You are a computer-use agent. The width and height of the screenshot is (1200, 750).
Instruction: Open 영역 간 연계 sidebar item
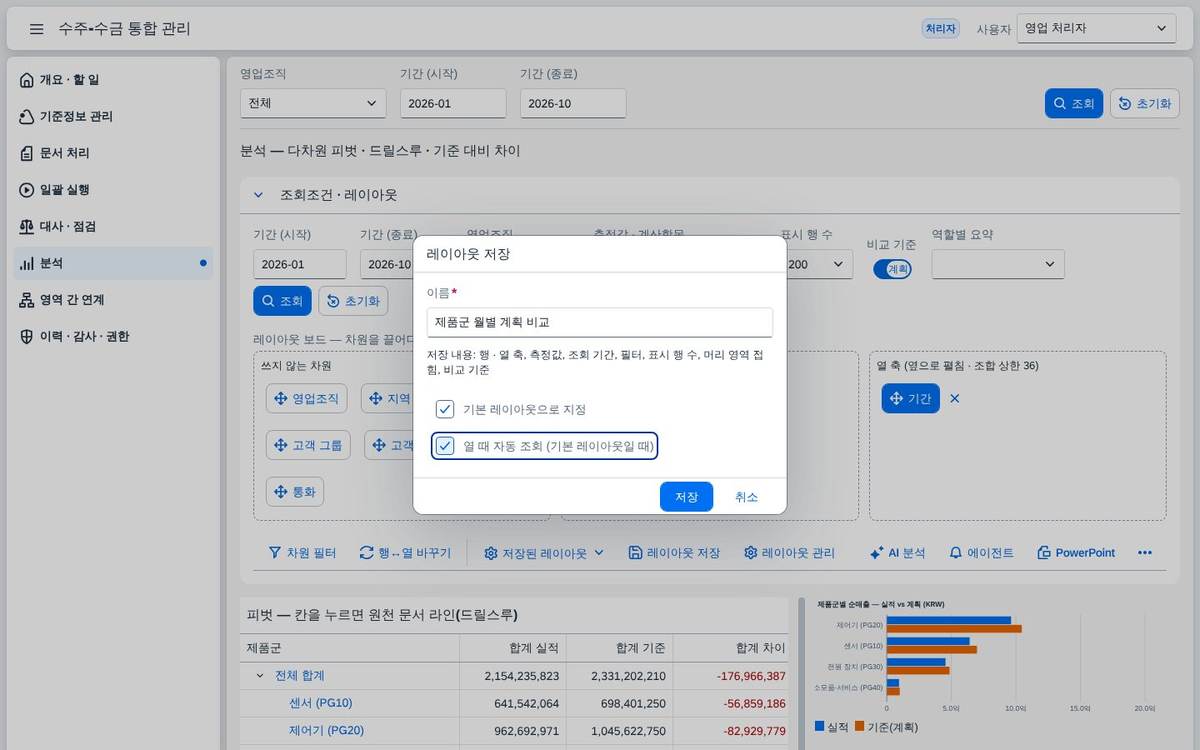pyautogui.click(x=112, y=300)
